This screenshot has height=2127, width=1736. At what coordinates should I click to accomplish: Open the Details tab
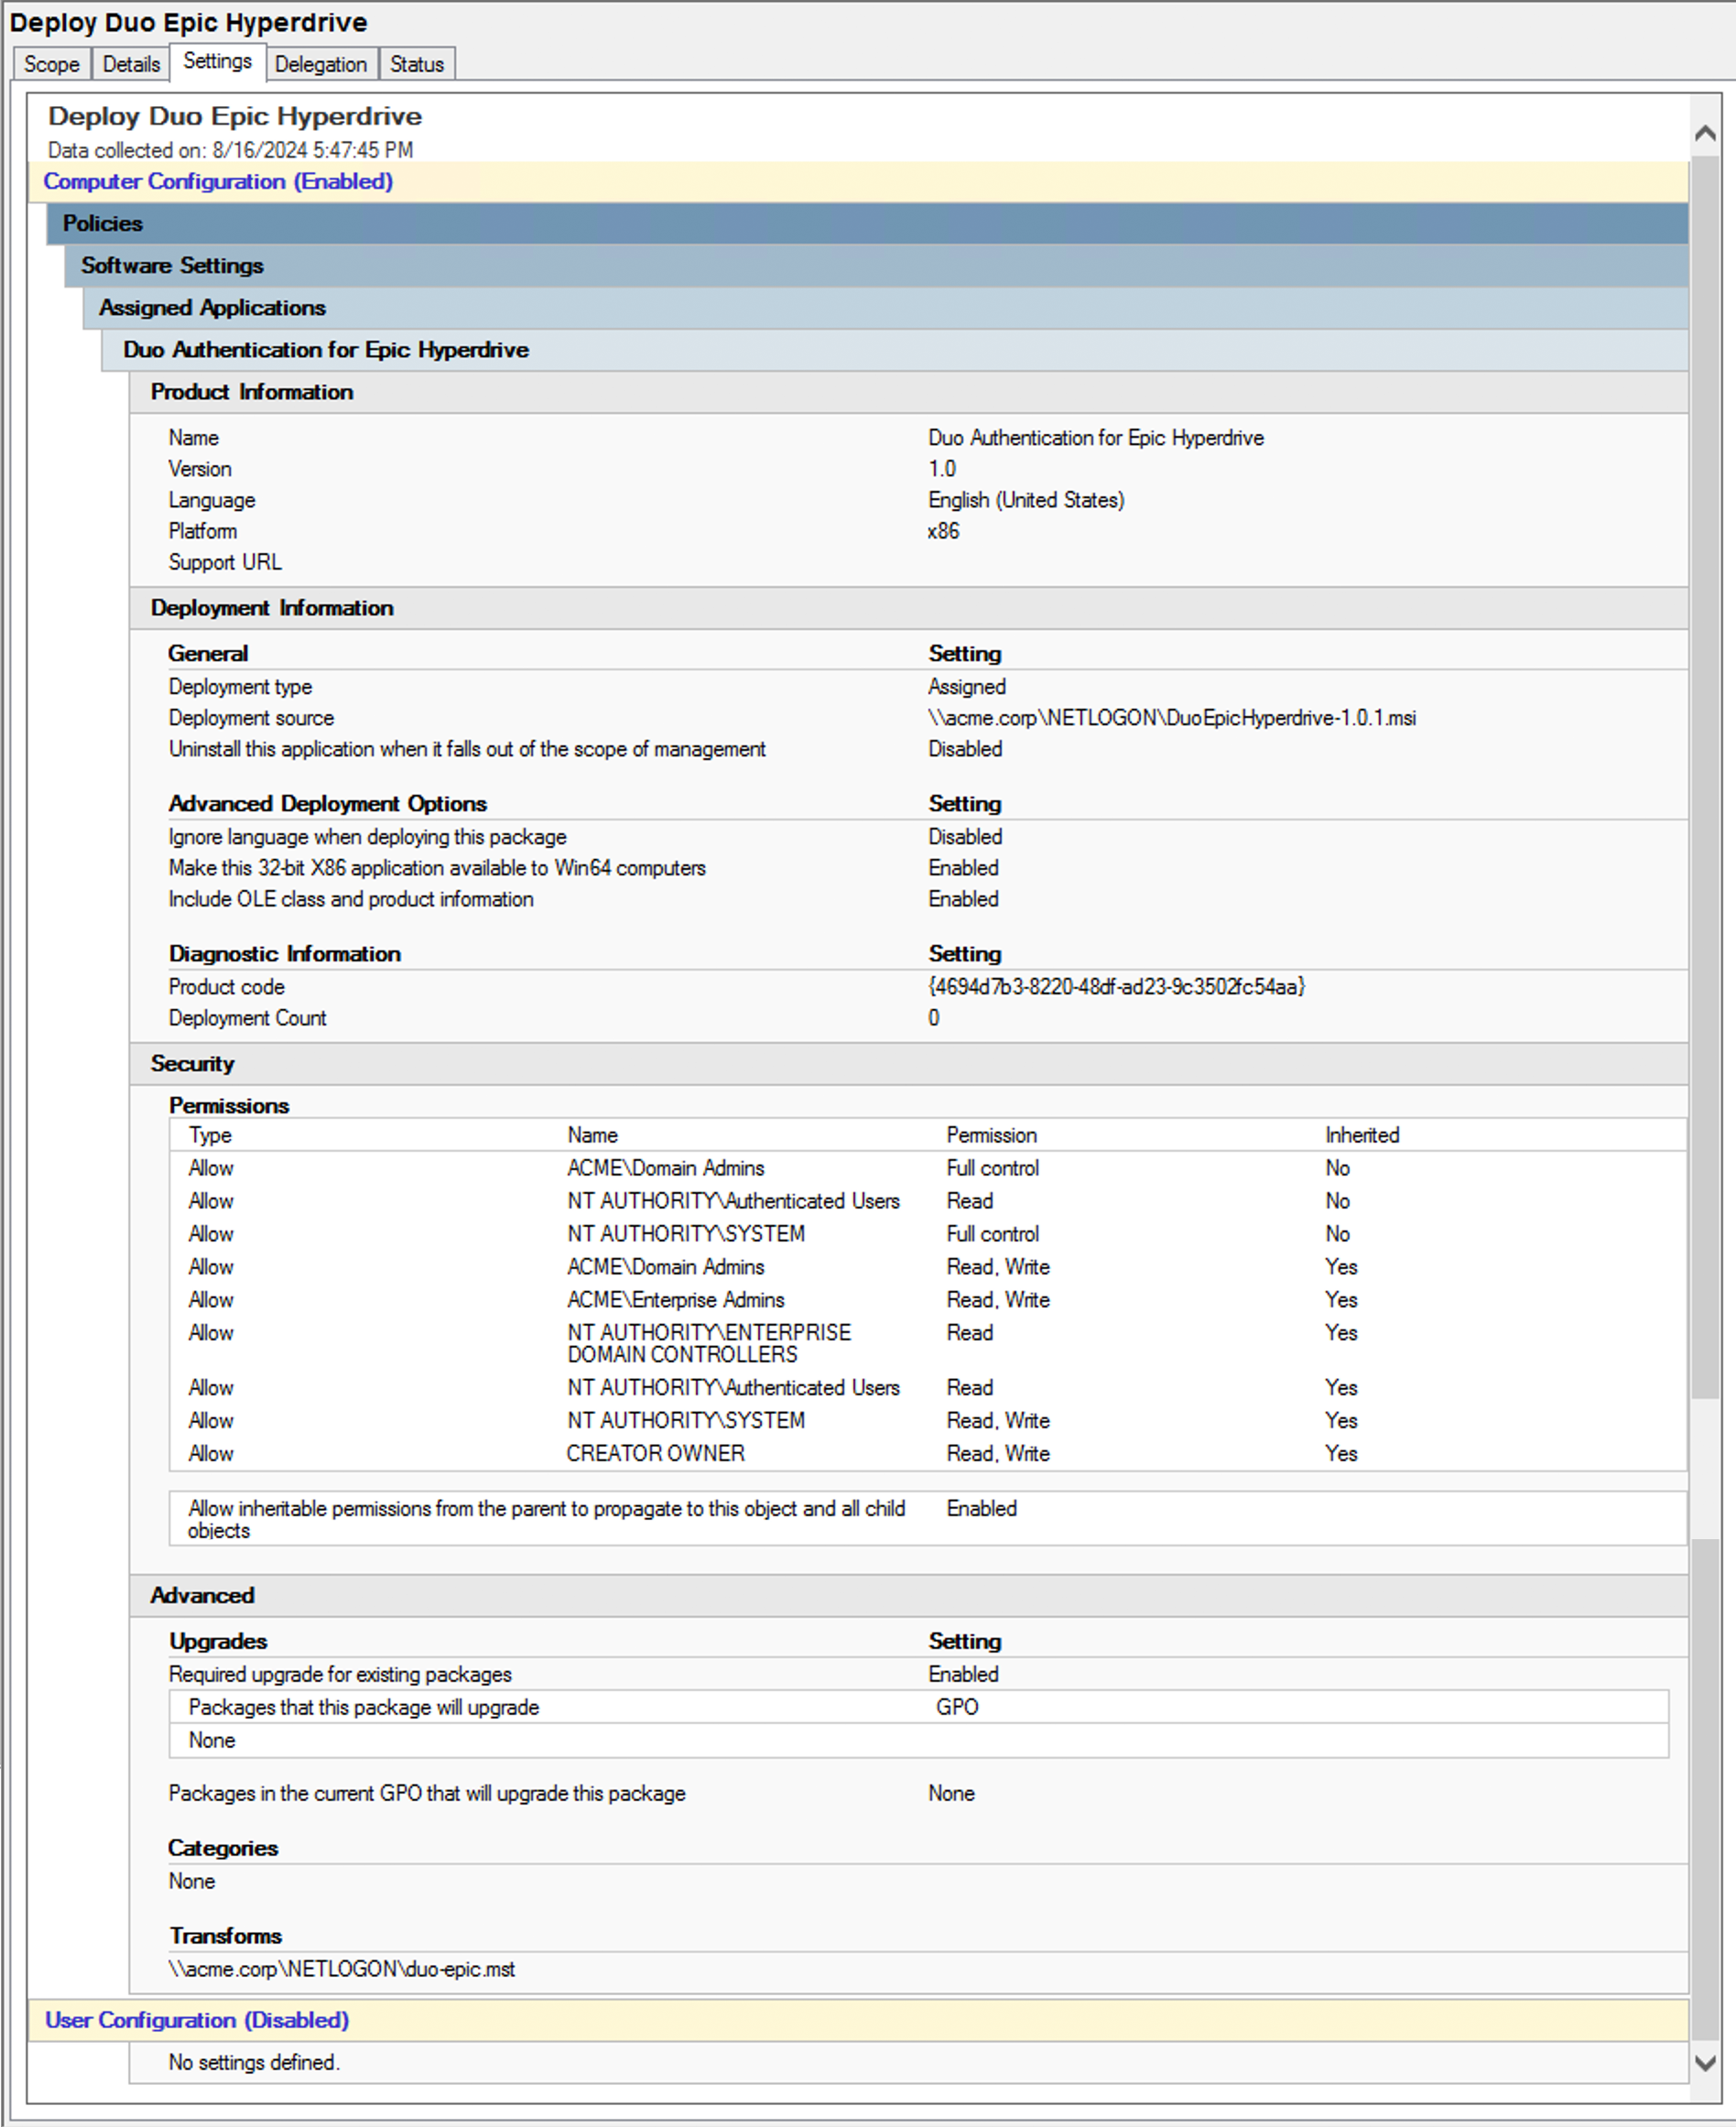130,64
